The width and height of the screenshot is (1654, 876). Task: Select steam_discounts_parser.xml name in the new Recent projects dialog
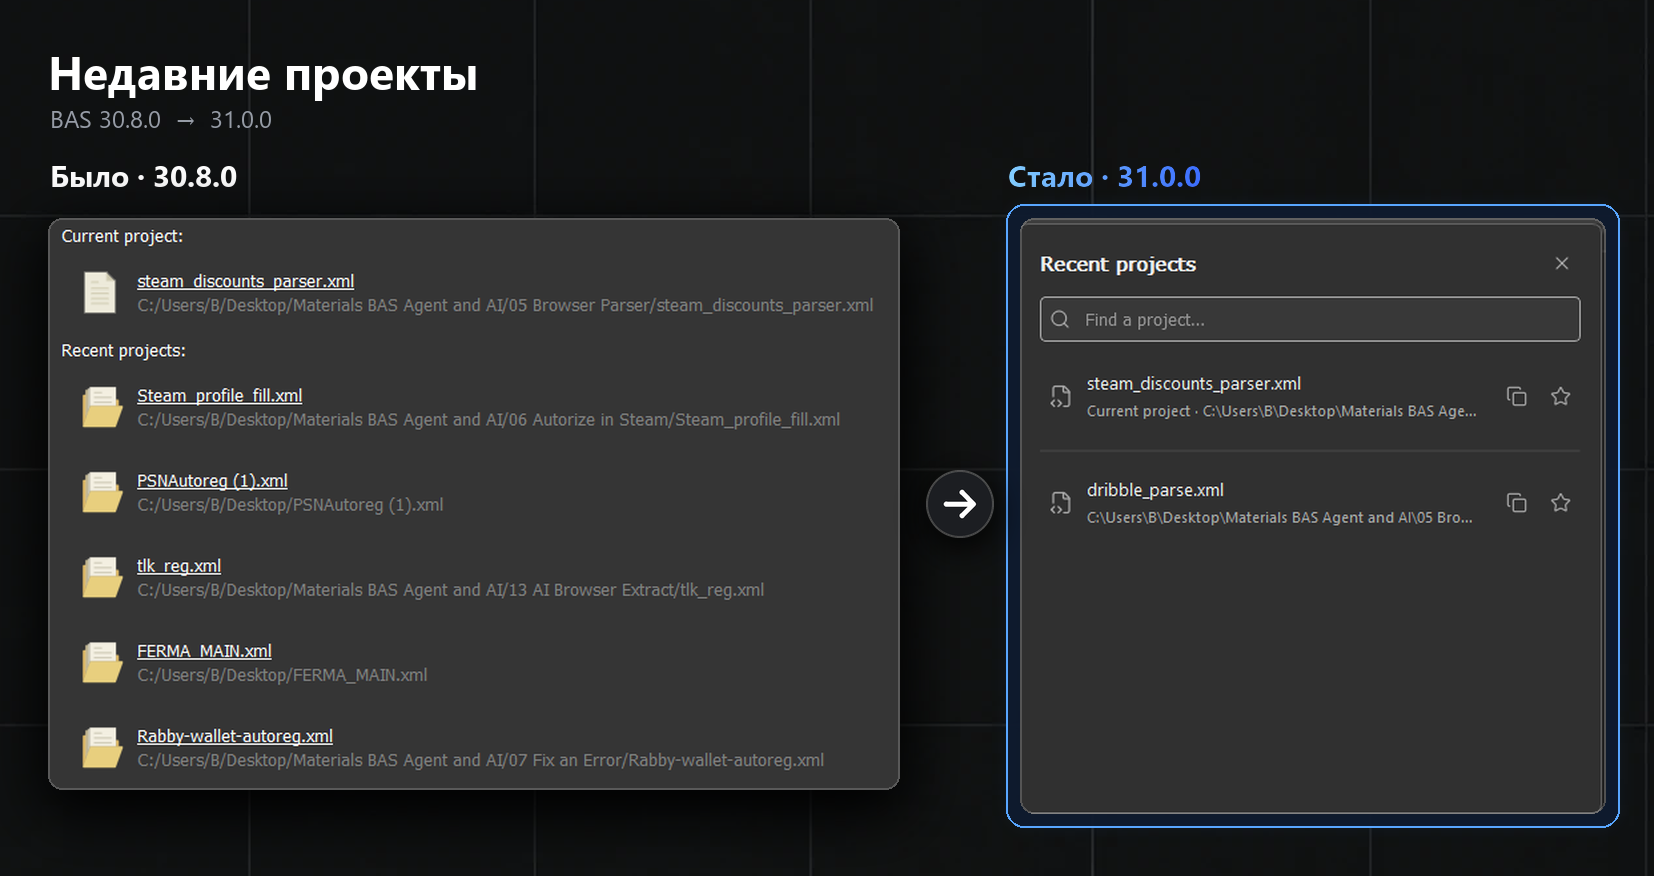pos(1194,384)
